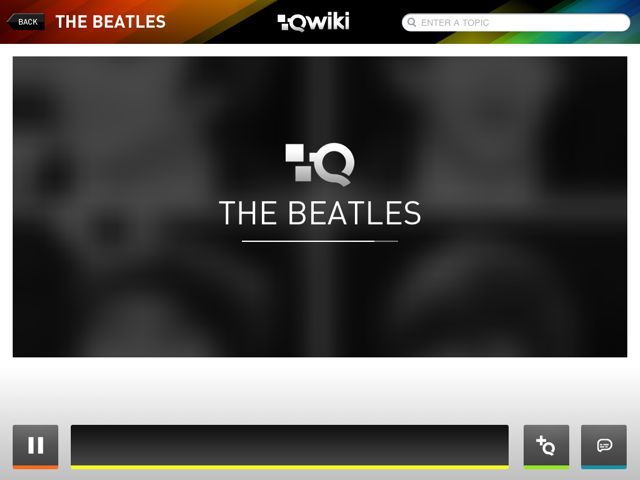Seek within the playback timeline bar
640x480 pixels.
click(290, 445)
